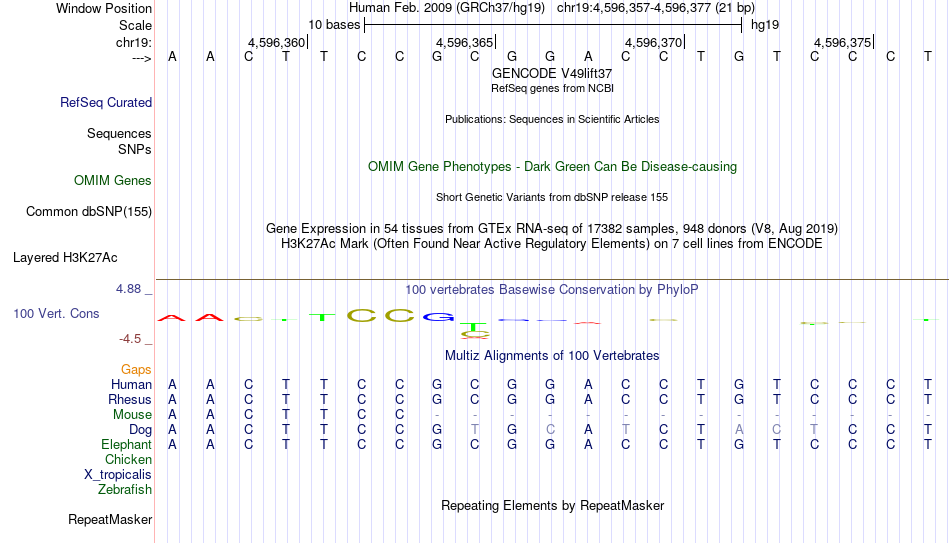Click the 4.88 PhyloP upper axis value
Image resolution: width=950 pixels, height=543 pixels.
(129, 289)
